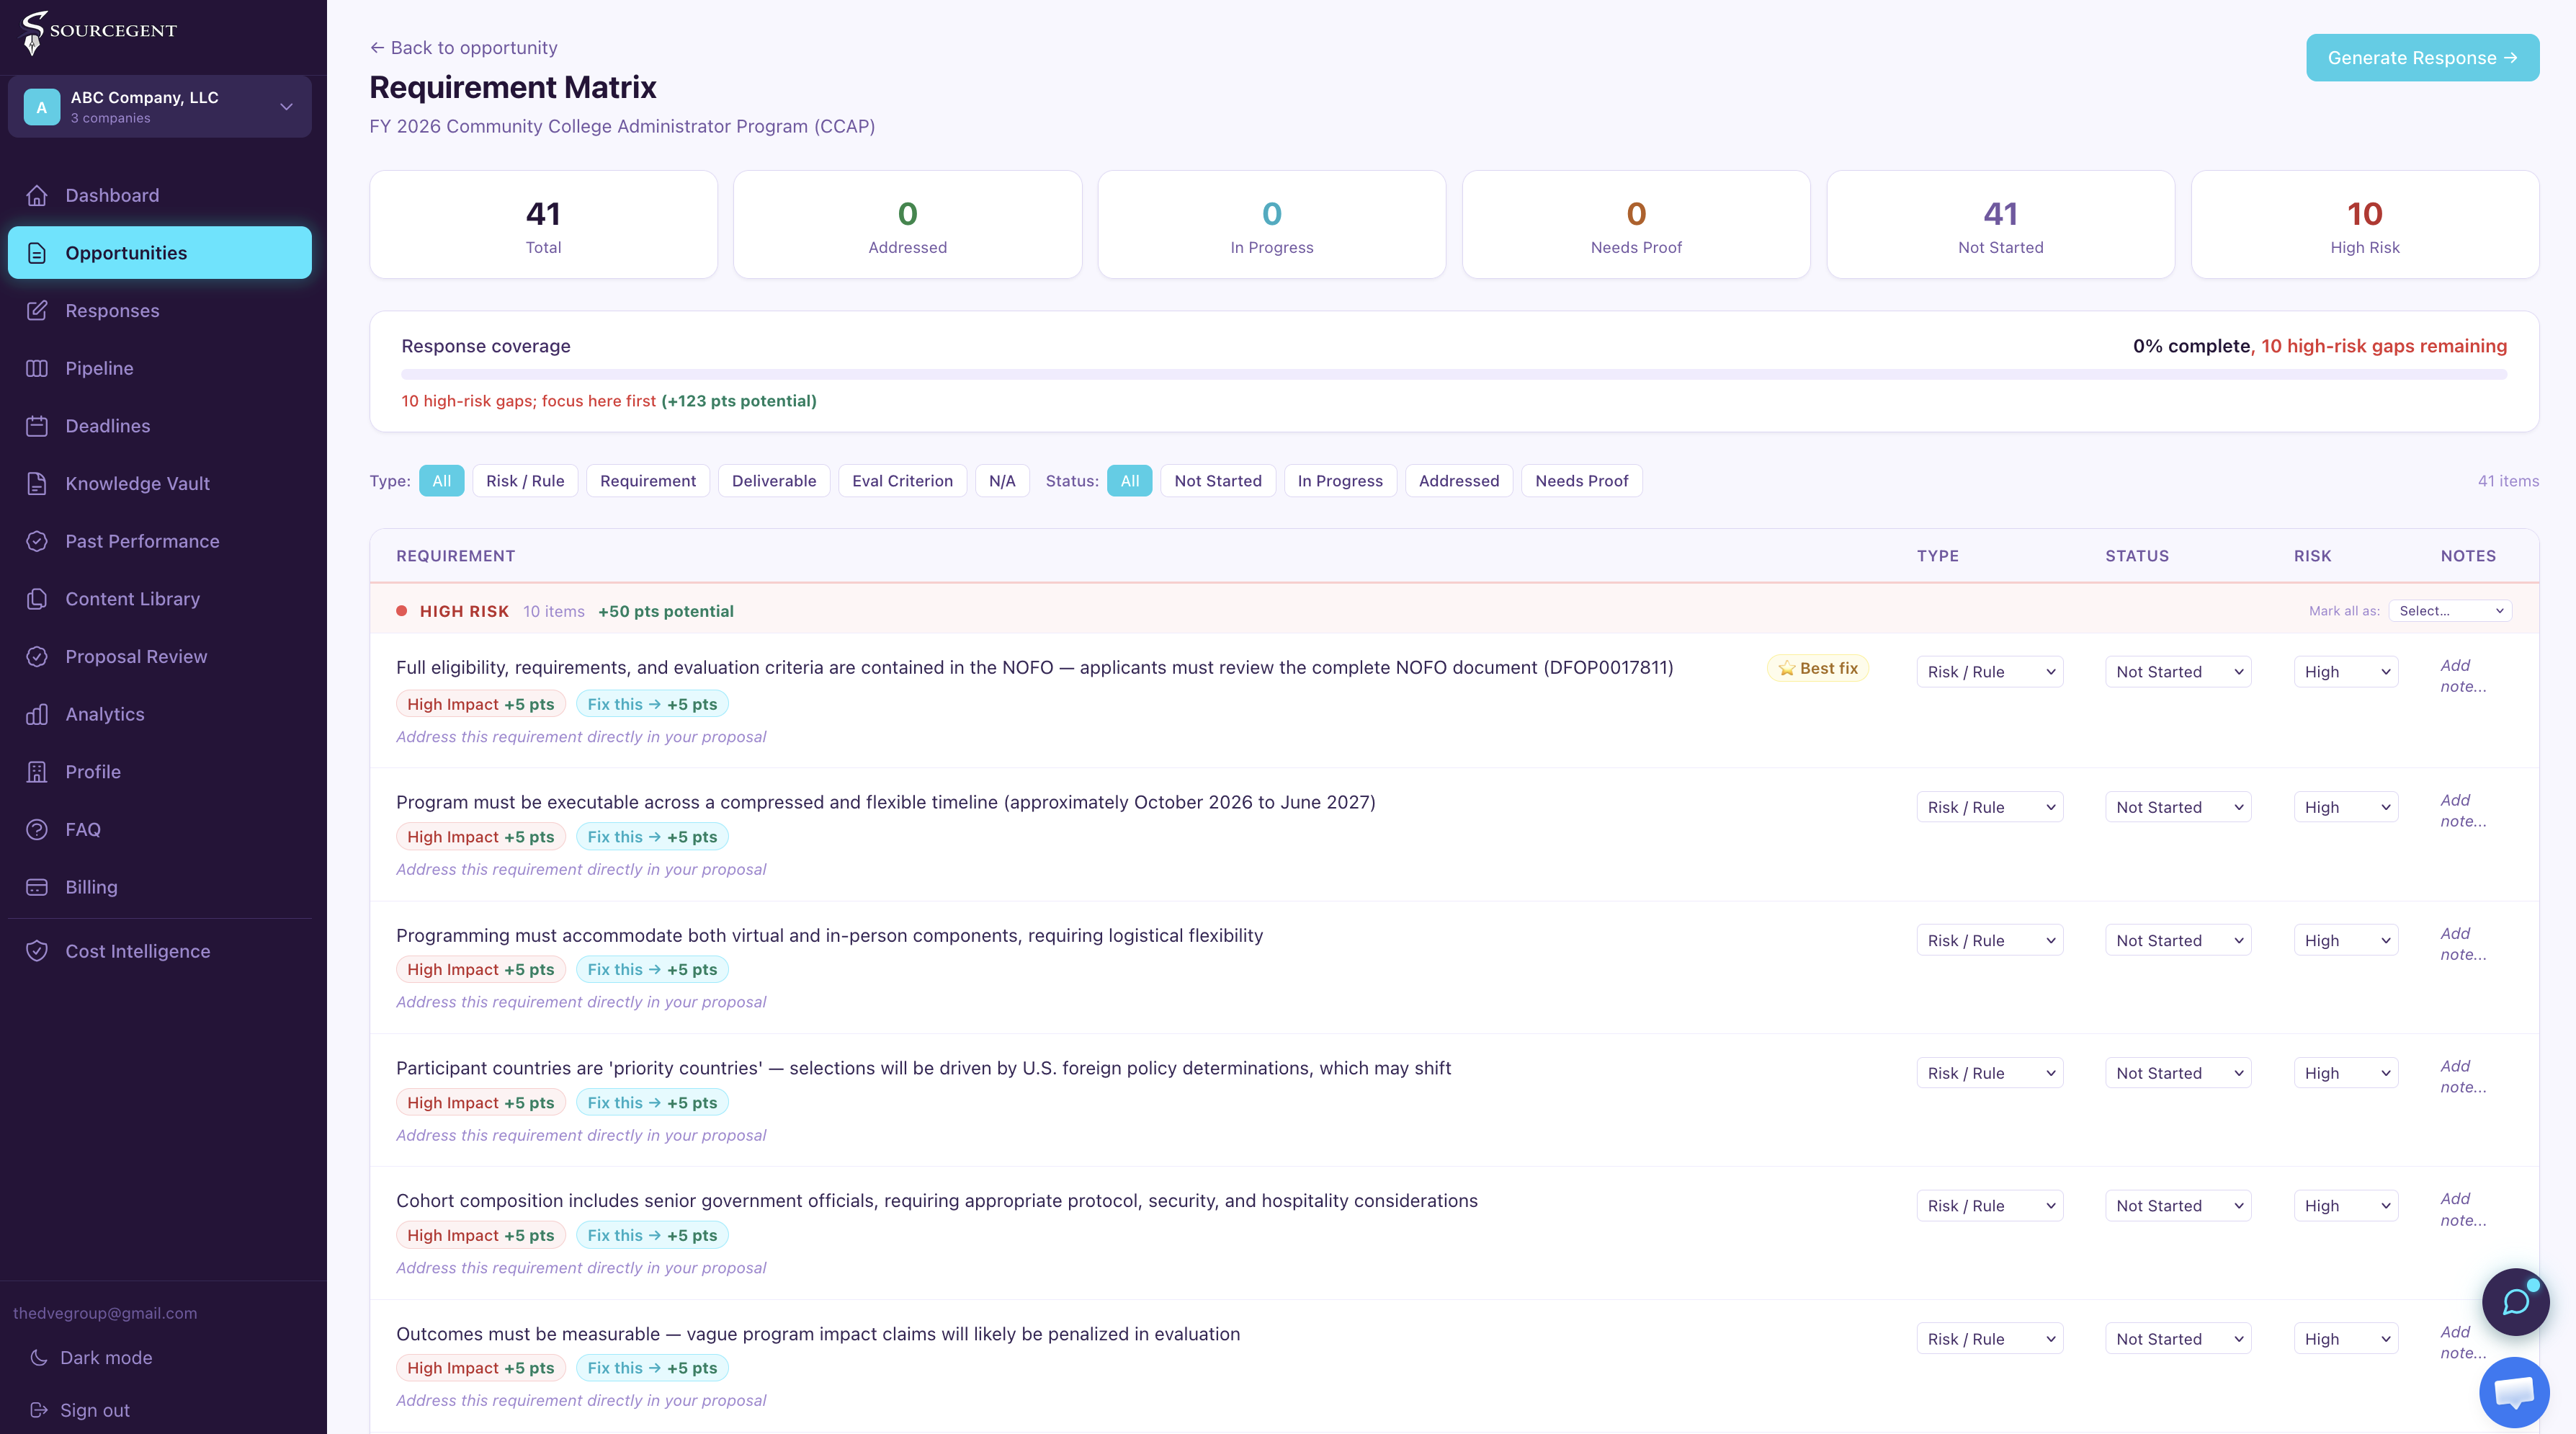Click the ABC Company avatar icon
Screen dimensions: 2576x1434
coord(42,107)
